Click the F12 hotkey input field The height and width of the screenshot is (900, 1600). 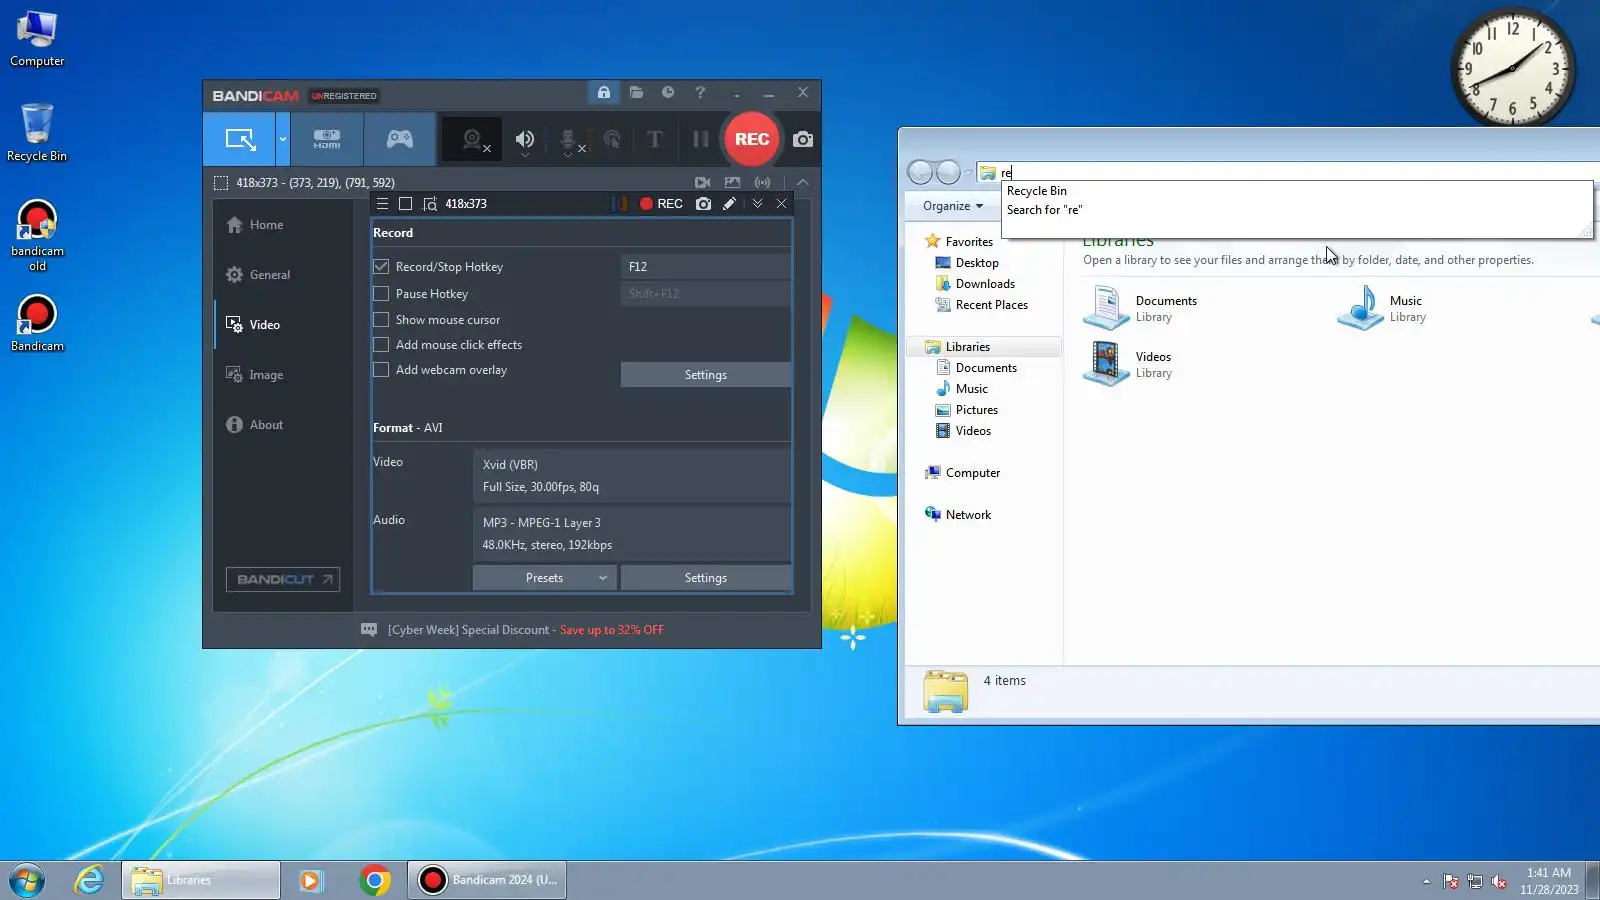[706, 267]
